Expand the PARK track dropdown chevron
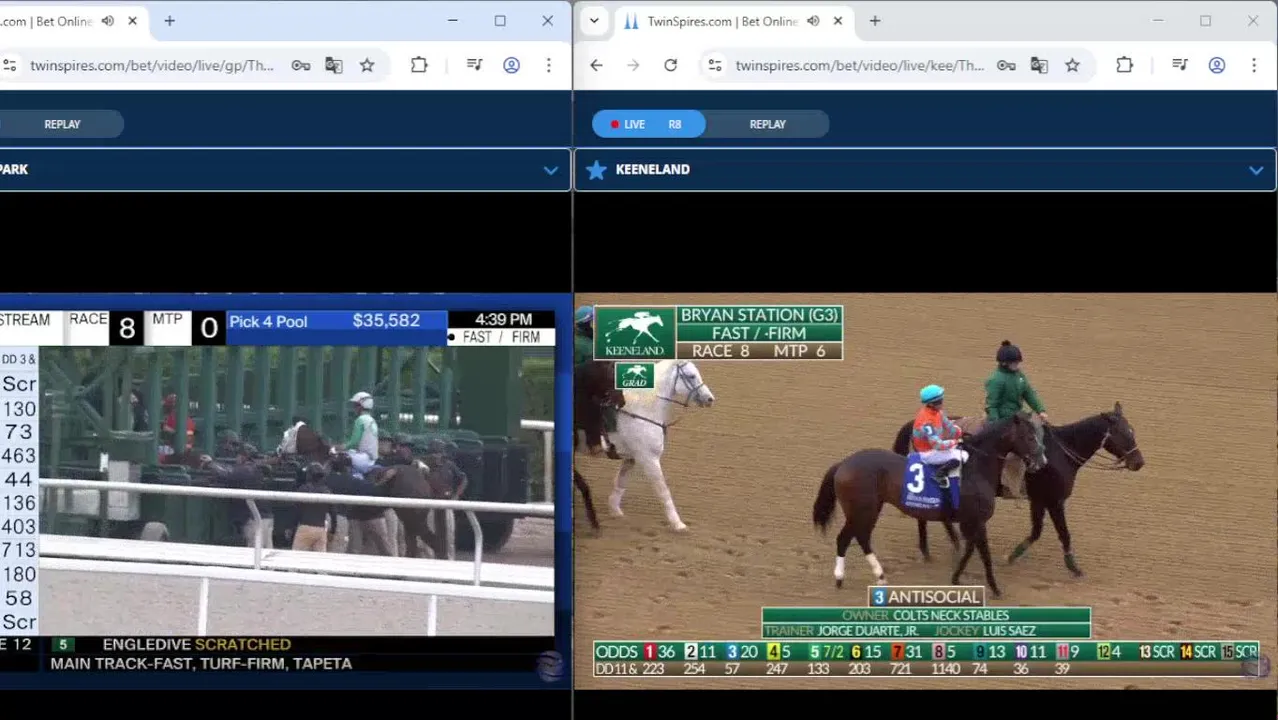The width and height of the screenshot is (1278, 720). (x=550, y=170)
